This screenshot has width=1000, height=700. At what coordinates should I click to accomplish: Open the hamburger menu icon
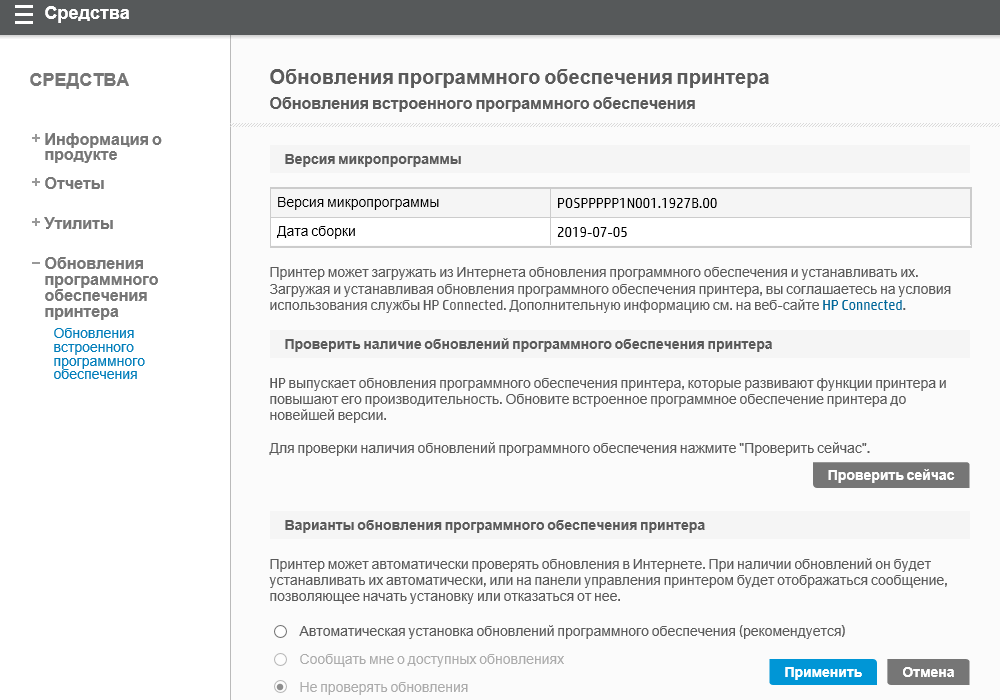23,15
